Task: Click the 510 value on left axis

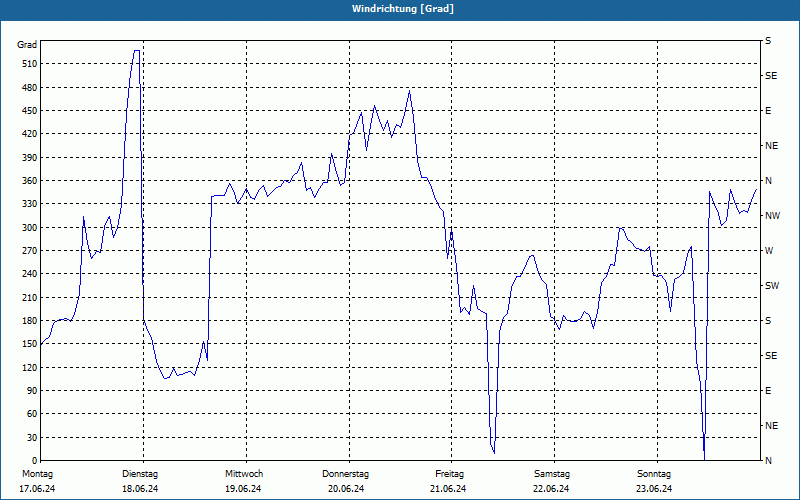Action: click(30, 64)
